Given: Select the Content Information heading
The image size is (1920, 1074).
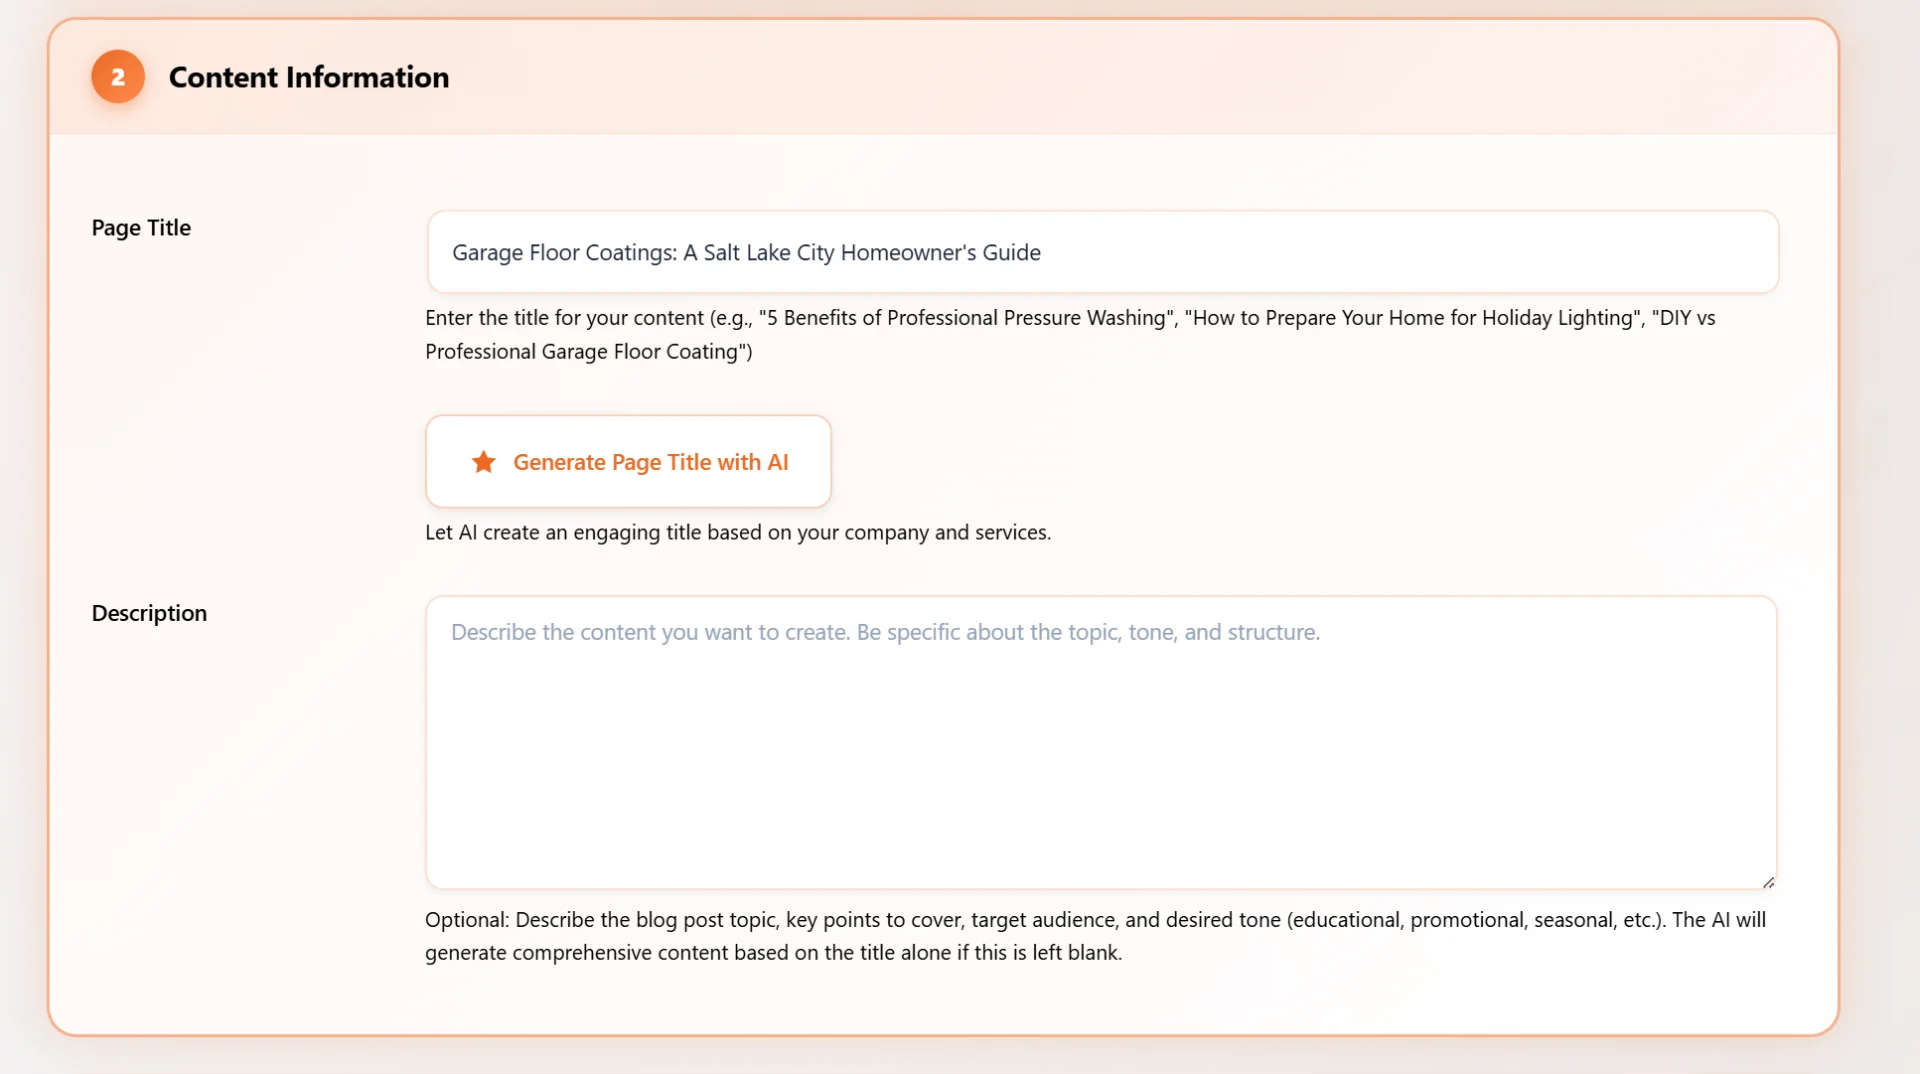Looking at the screenshot, I should coord(308,77).
